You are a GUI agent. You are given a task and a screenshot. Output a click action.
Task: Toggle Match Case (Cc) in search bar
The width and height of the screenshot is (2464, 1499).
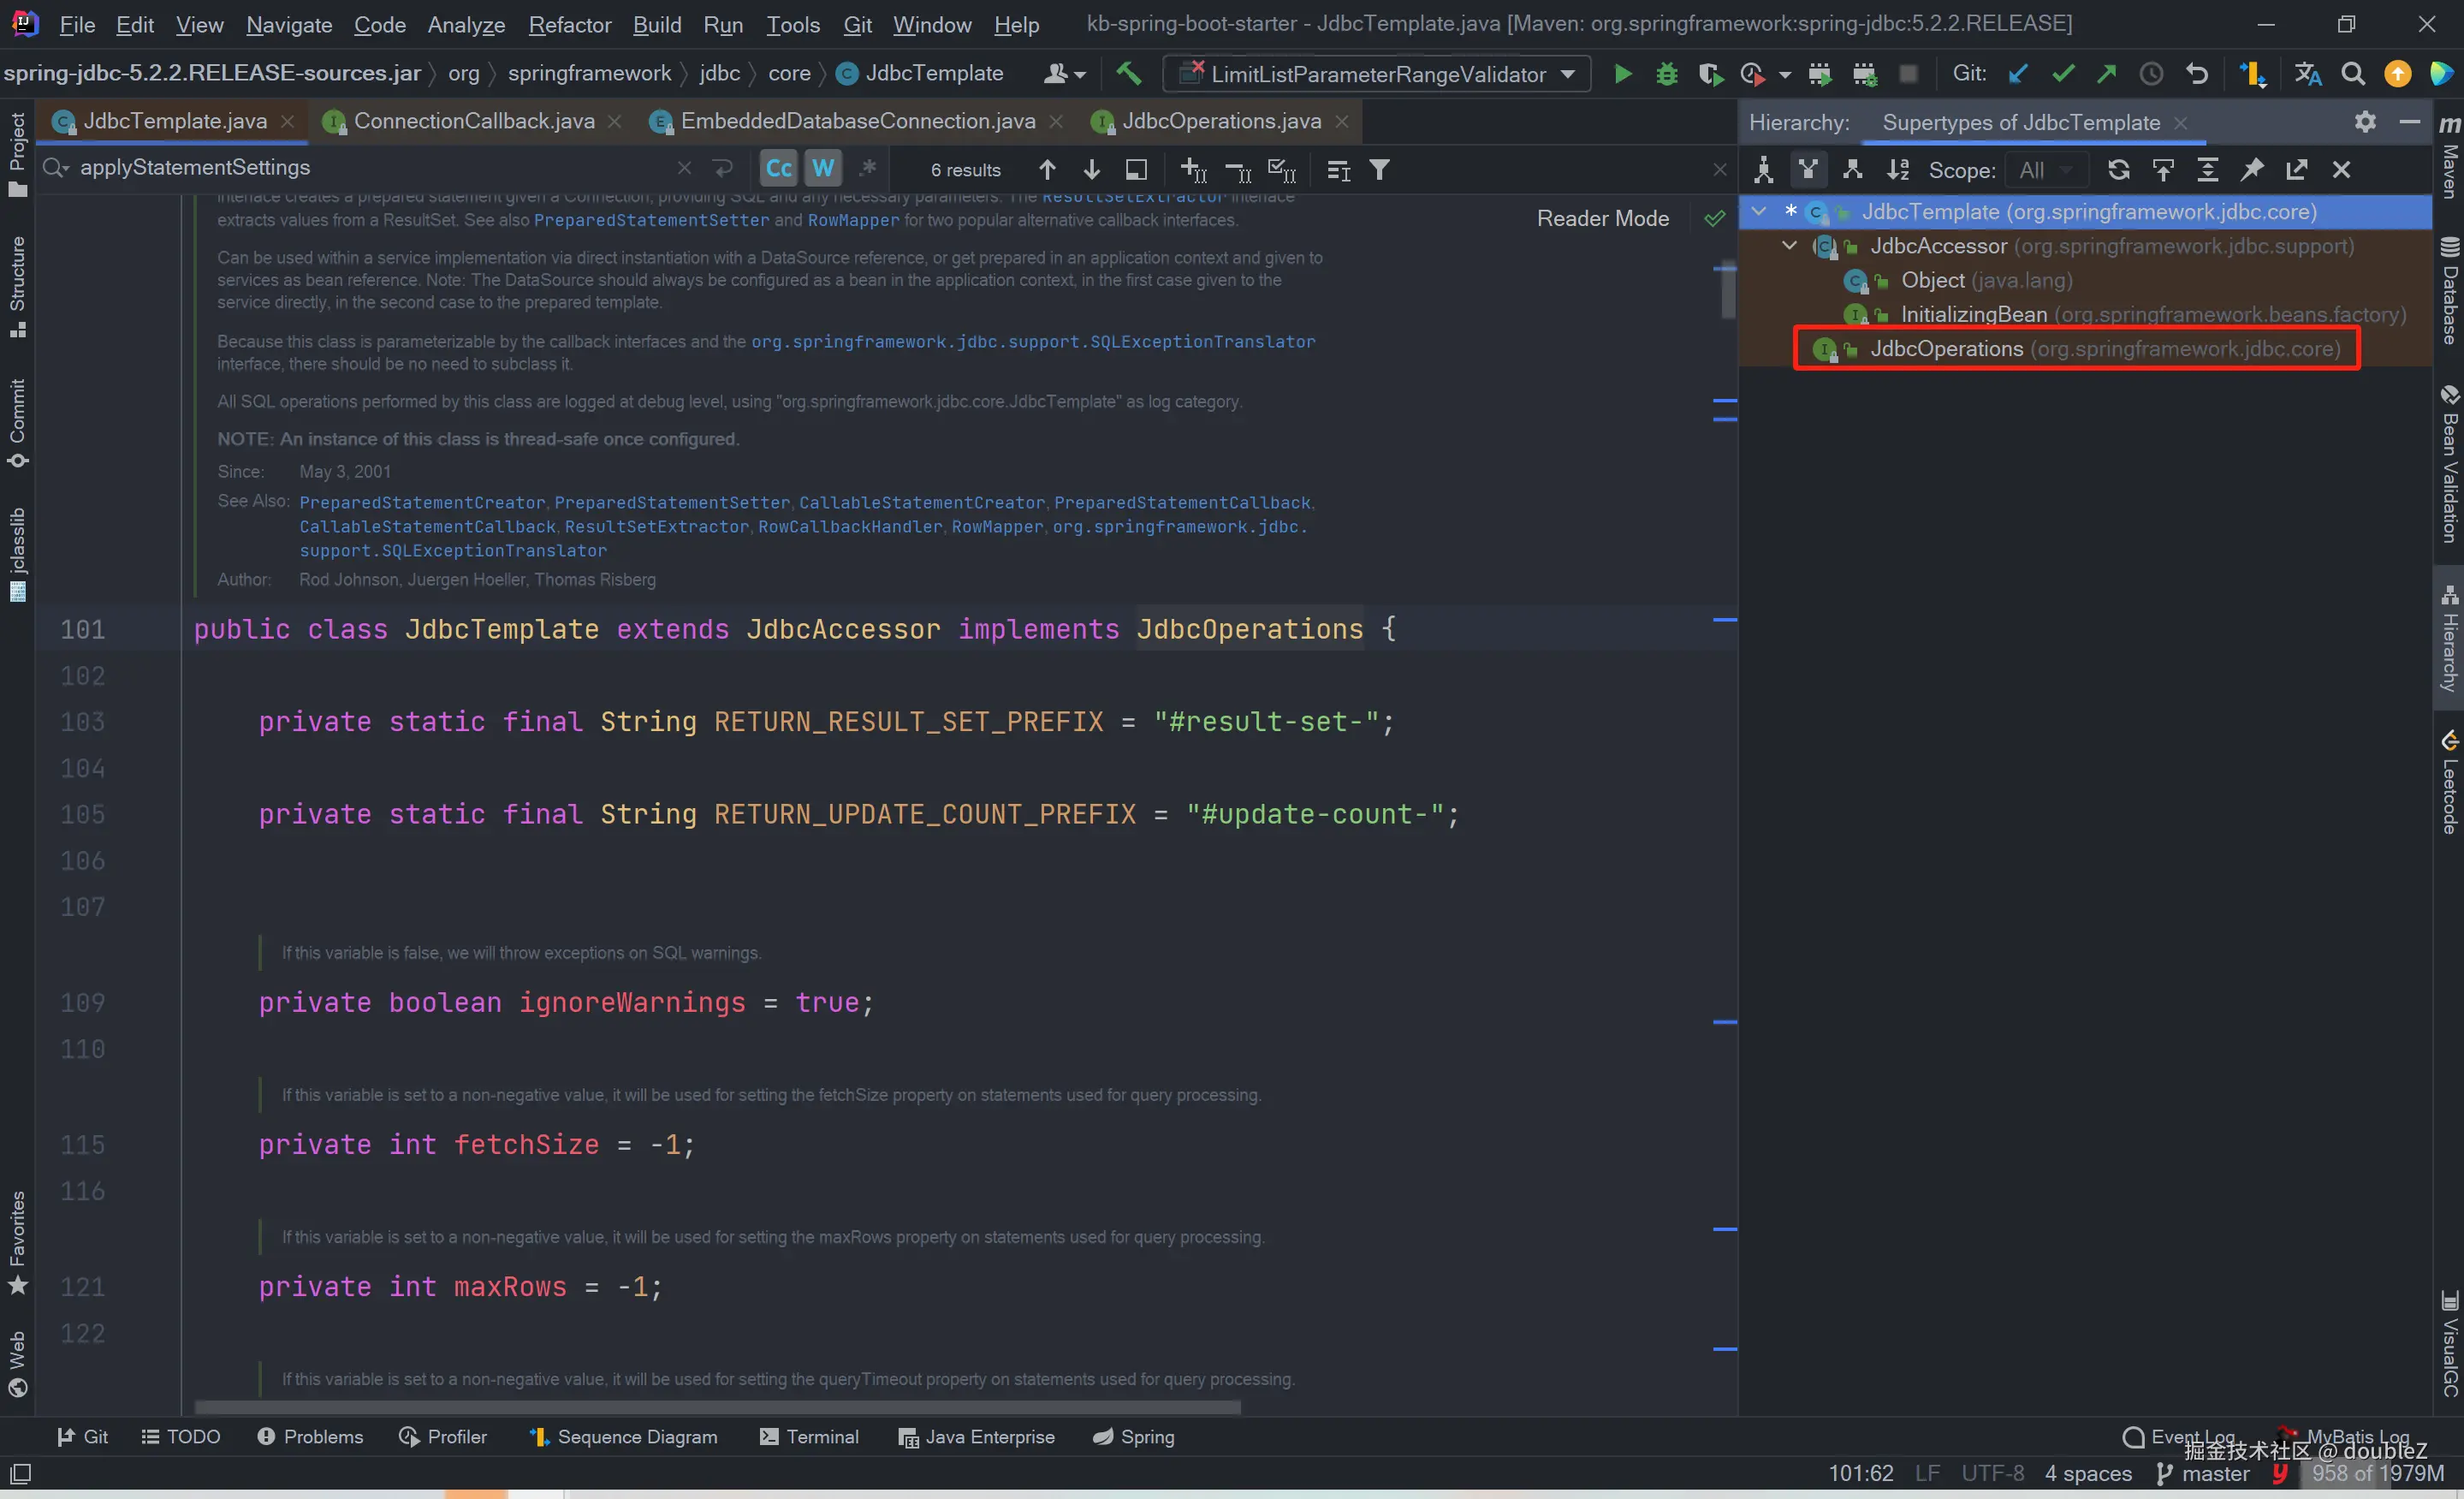(x=778, y=169)
